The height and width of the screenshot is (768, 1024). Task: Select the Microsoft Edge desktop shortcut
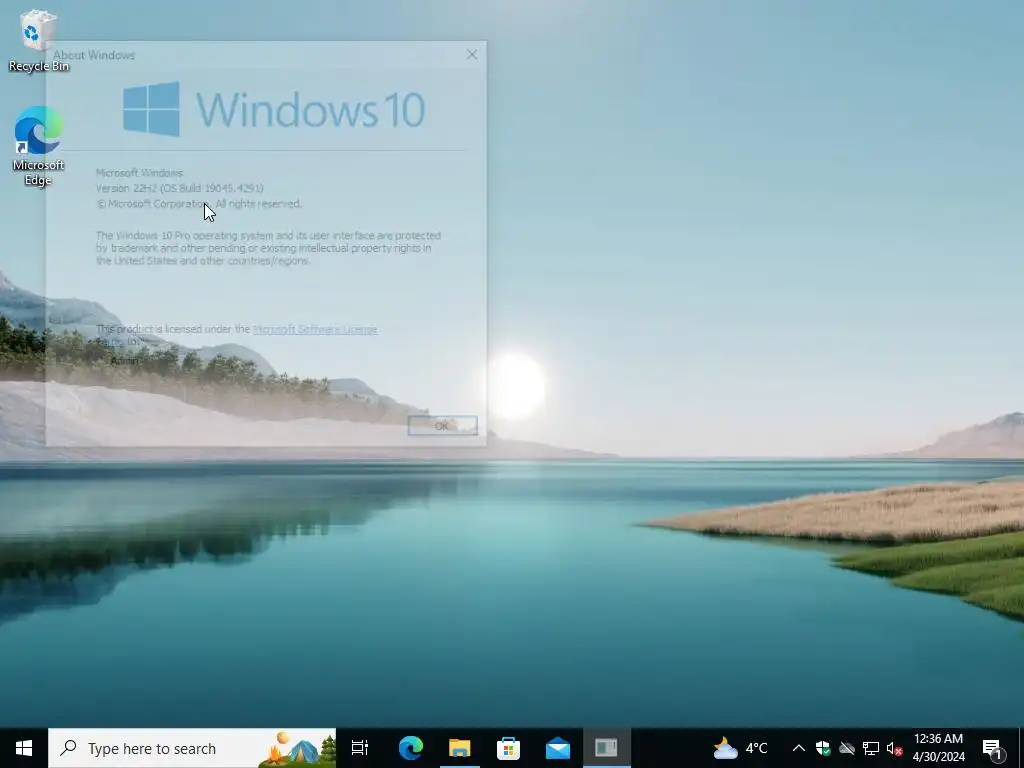(38, 145)
